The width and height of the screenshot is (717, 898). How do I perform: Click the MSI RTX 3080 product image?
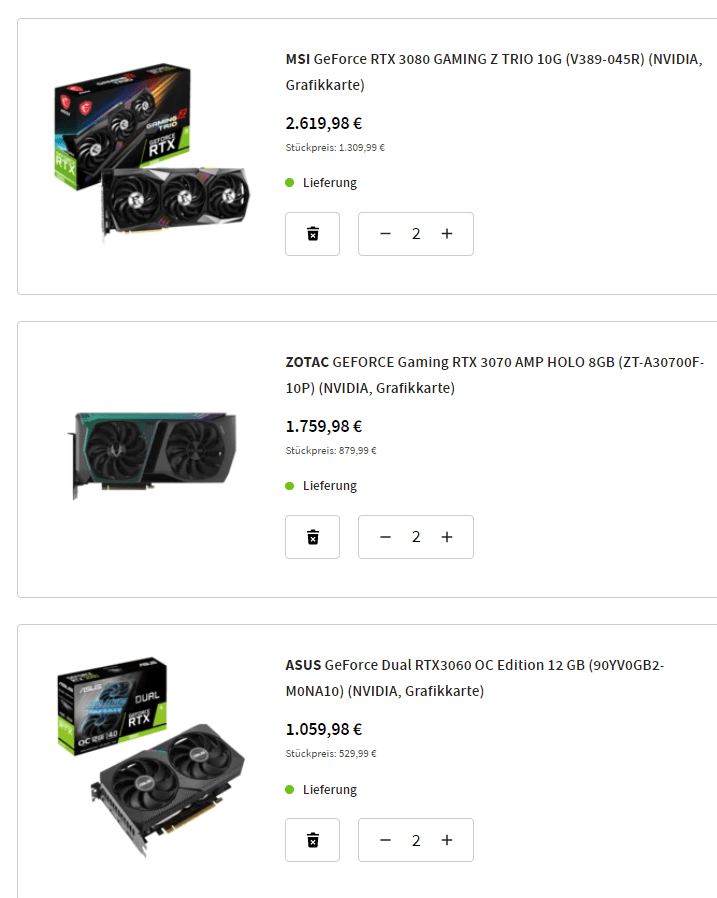pos(151,153)
